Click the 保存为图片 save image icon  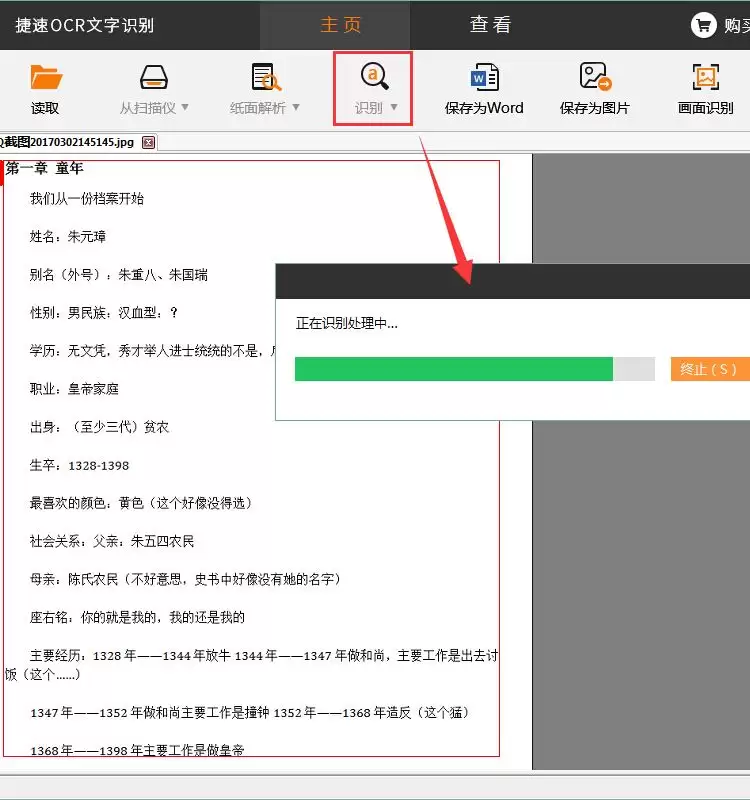coord(595,77)
